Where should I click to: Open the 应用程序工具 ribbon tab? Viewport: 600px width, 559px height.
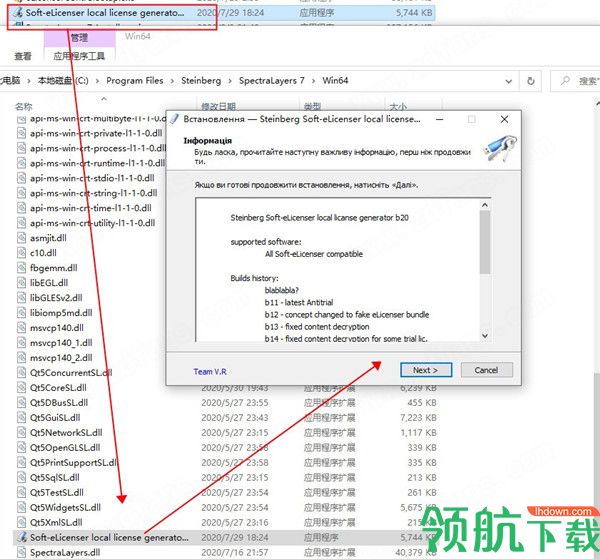(x=79, y=56)
